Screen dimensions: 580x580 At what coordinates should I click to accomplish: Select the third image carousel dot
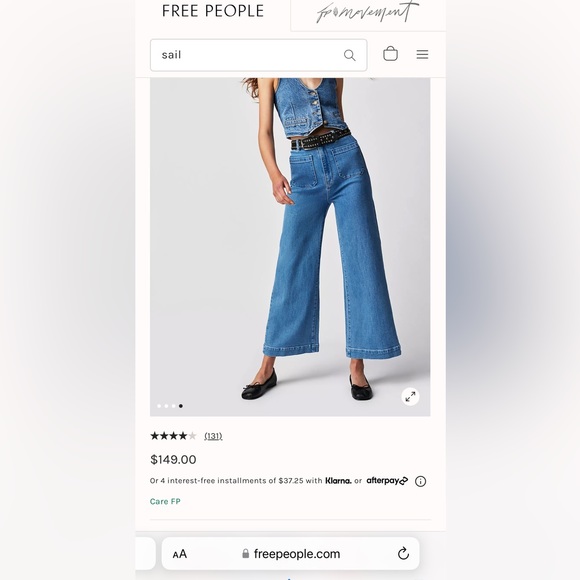(x=173, y=406)
